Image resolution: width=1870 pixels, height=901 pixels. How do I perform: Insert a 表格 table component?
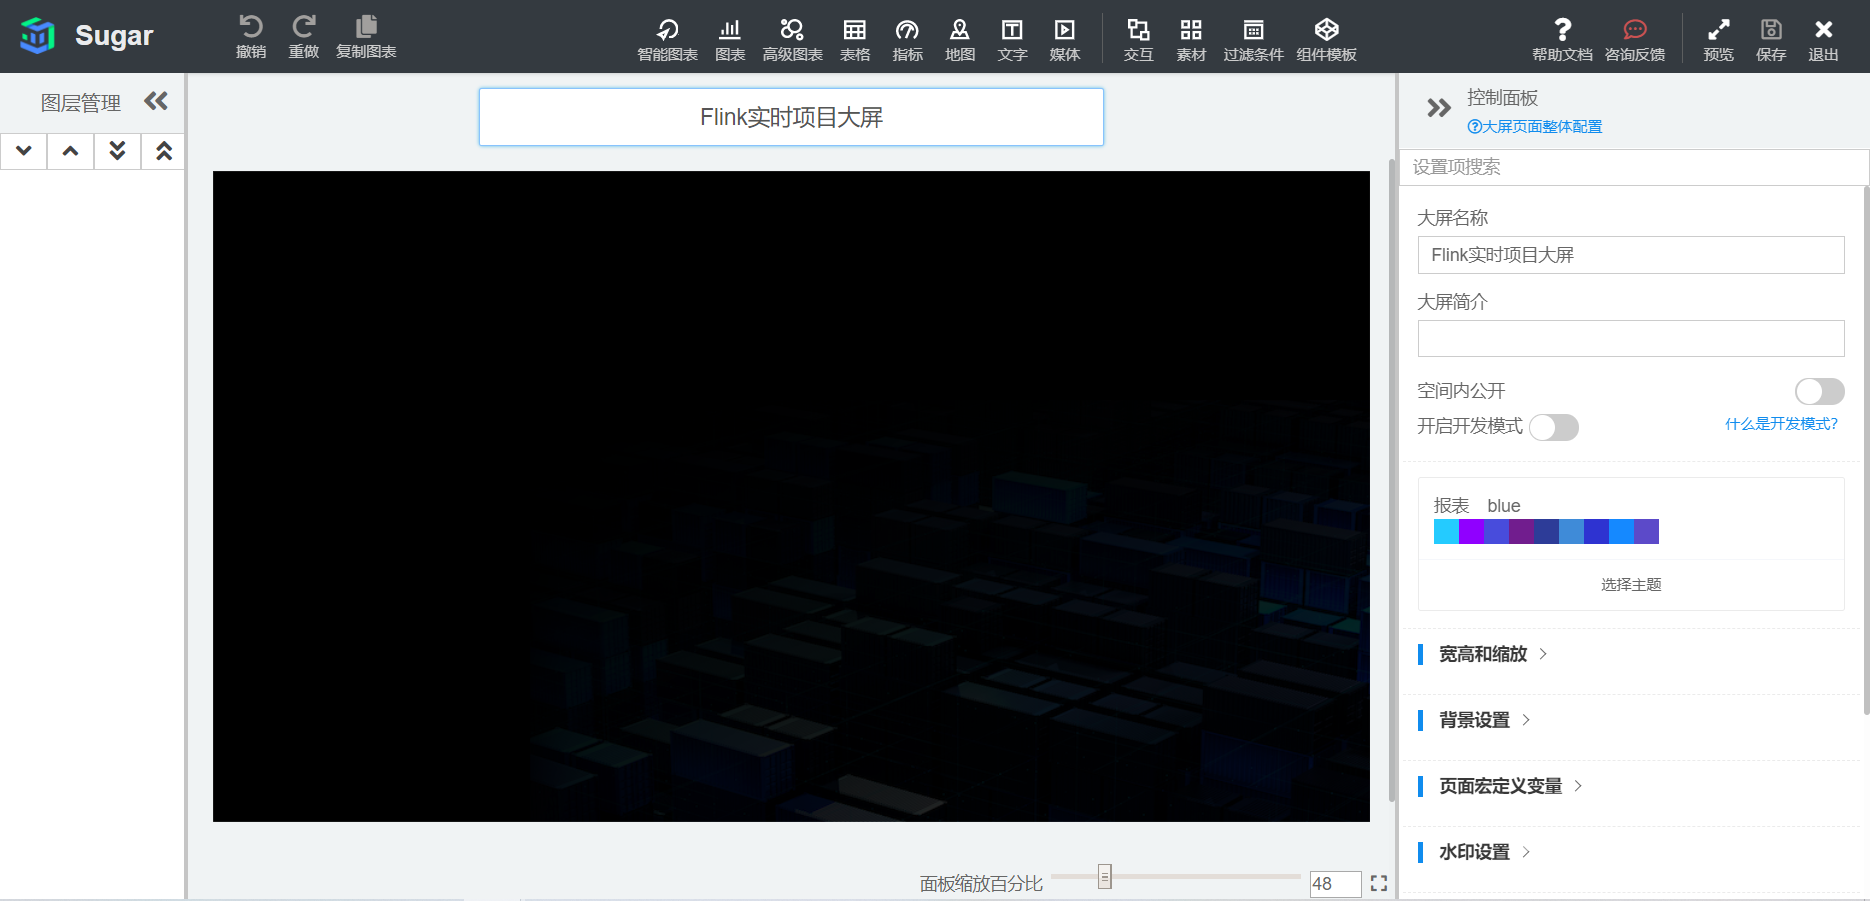[855, 40]
